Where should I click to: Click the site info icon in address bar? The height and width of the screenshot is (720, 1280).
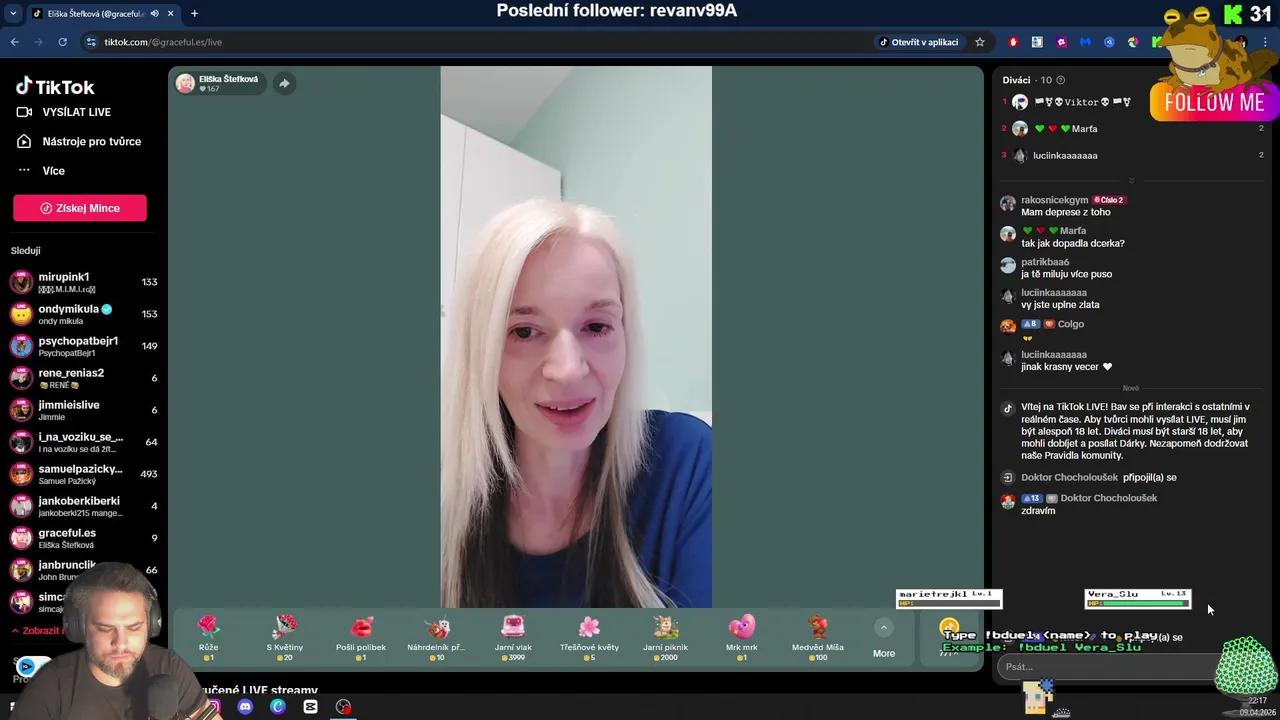[91, 42]
